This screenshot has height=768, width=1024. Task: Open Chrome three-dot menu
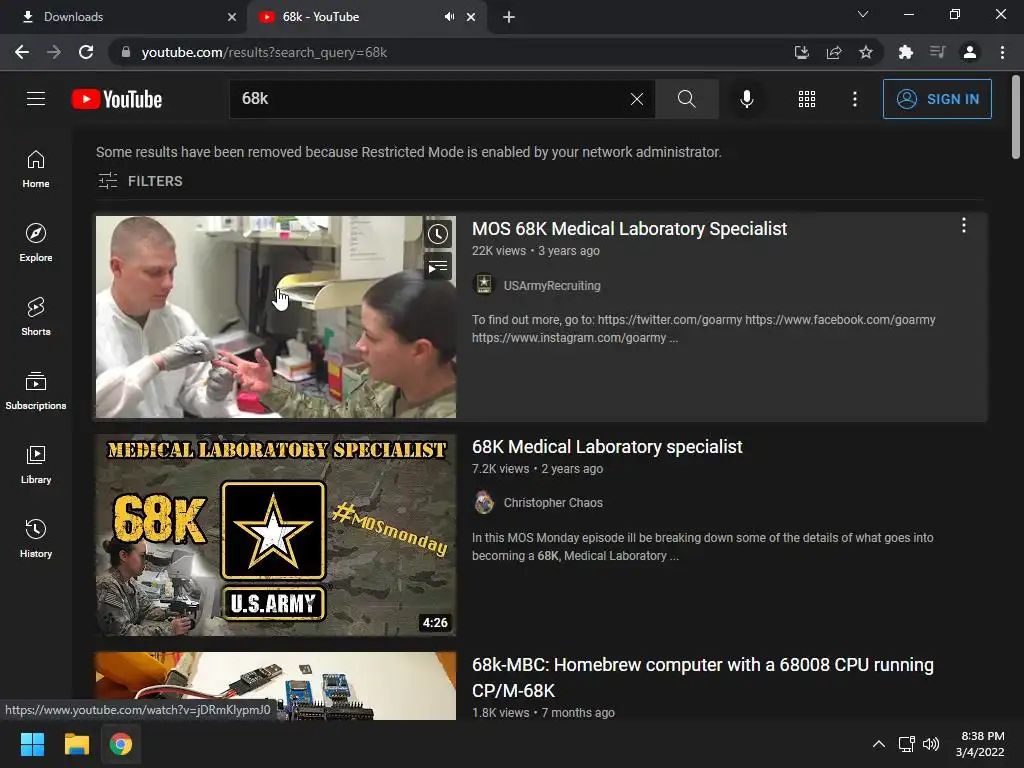pos(1002,52)
